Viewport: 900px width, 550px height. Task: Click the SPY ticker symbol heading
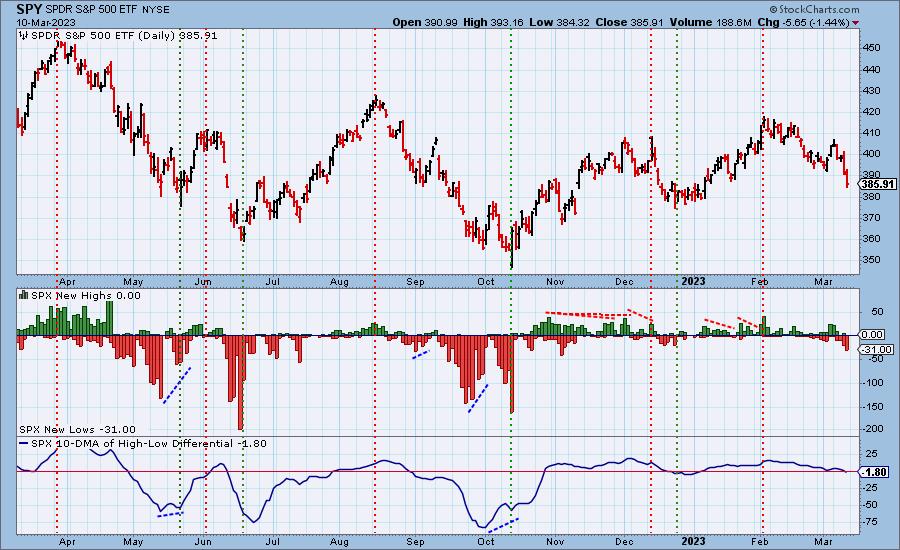pyautogui.click(x=29, y=9)
